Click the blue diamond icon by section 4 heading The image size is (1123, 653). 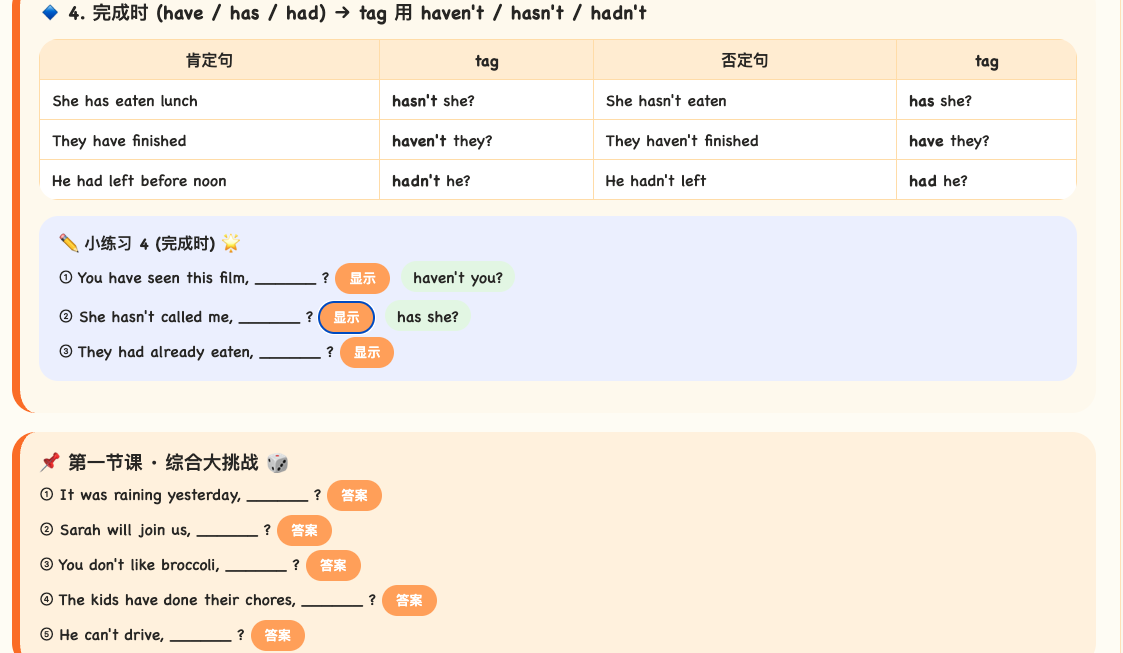click(x=50, y=12)
